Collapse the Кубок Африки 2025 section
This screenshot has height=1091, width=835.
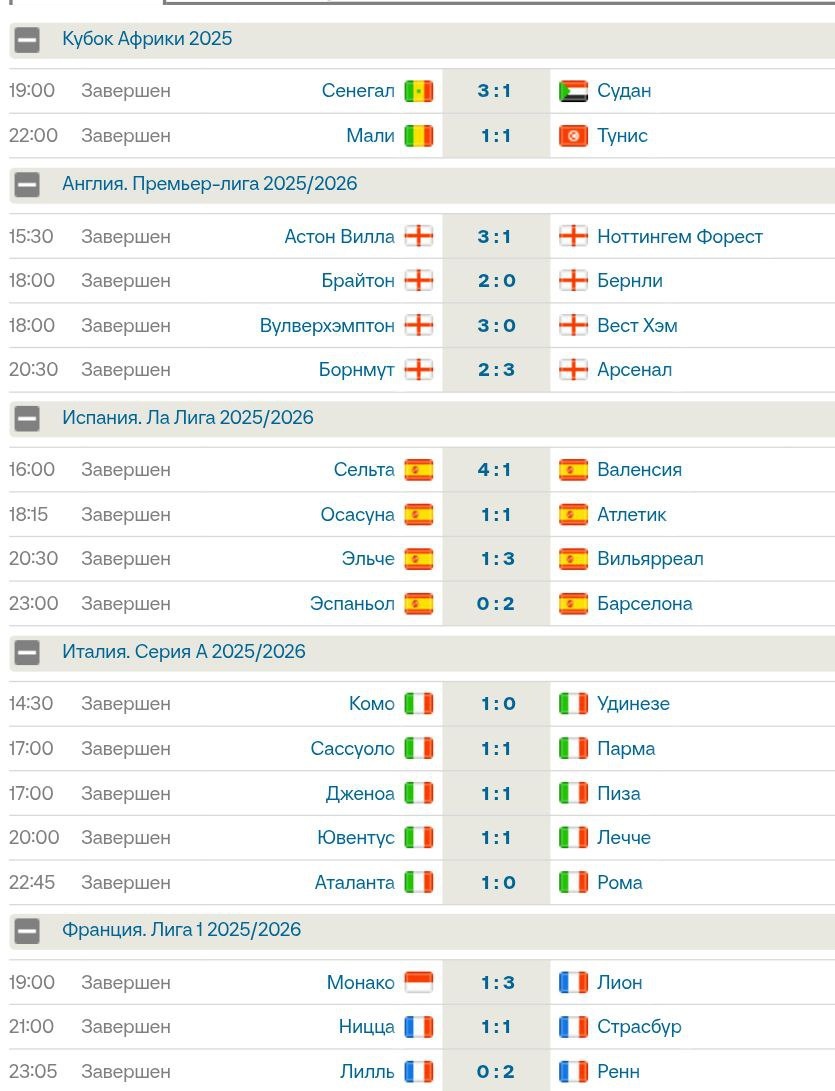tap(27, 40)
